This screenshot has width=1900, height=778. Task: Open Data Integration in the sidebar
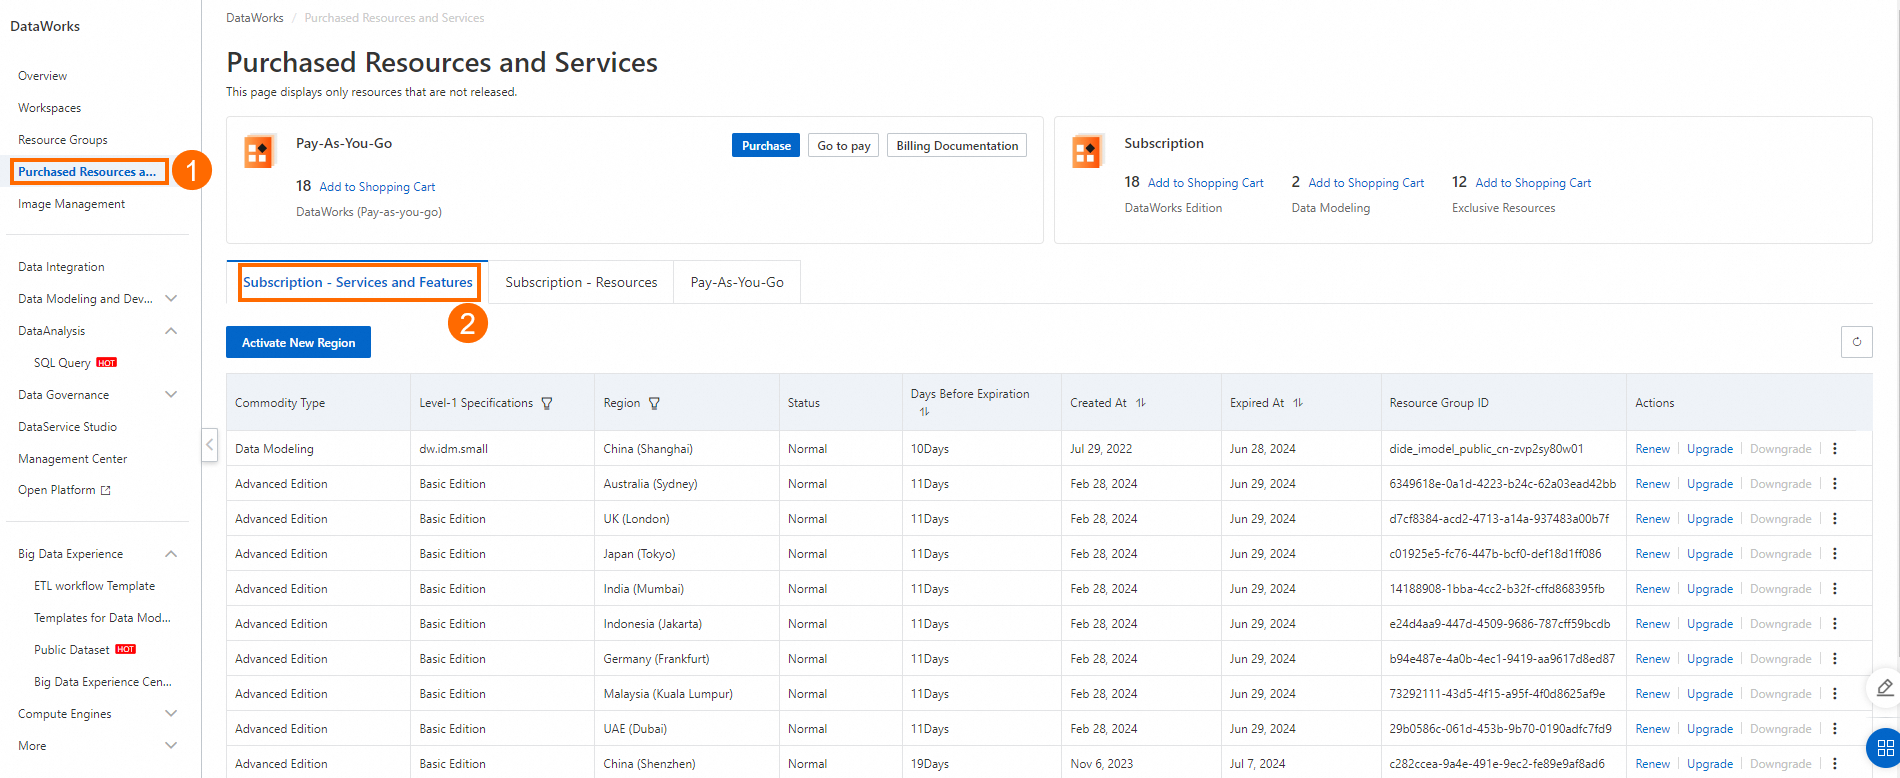(x=61, y=267)
